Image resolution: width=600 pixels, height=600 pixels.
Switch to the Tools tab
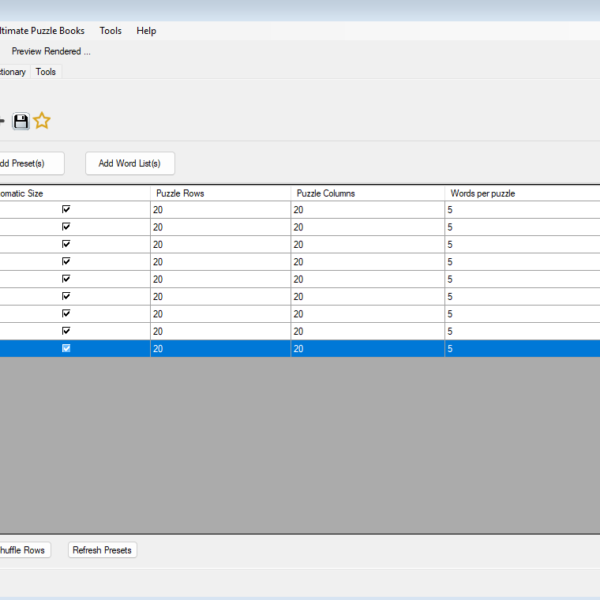(46, 72)
